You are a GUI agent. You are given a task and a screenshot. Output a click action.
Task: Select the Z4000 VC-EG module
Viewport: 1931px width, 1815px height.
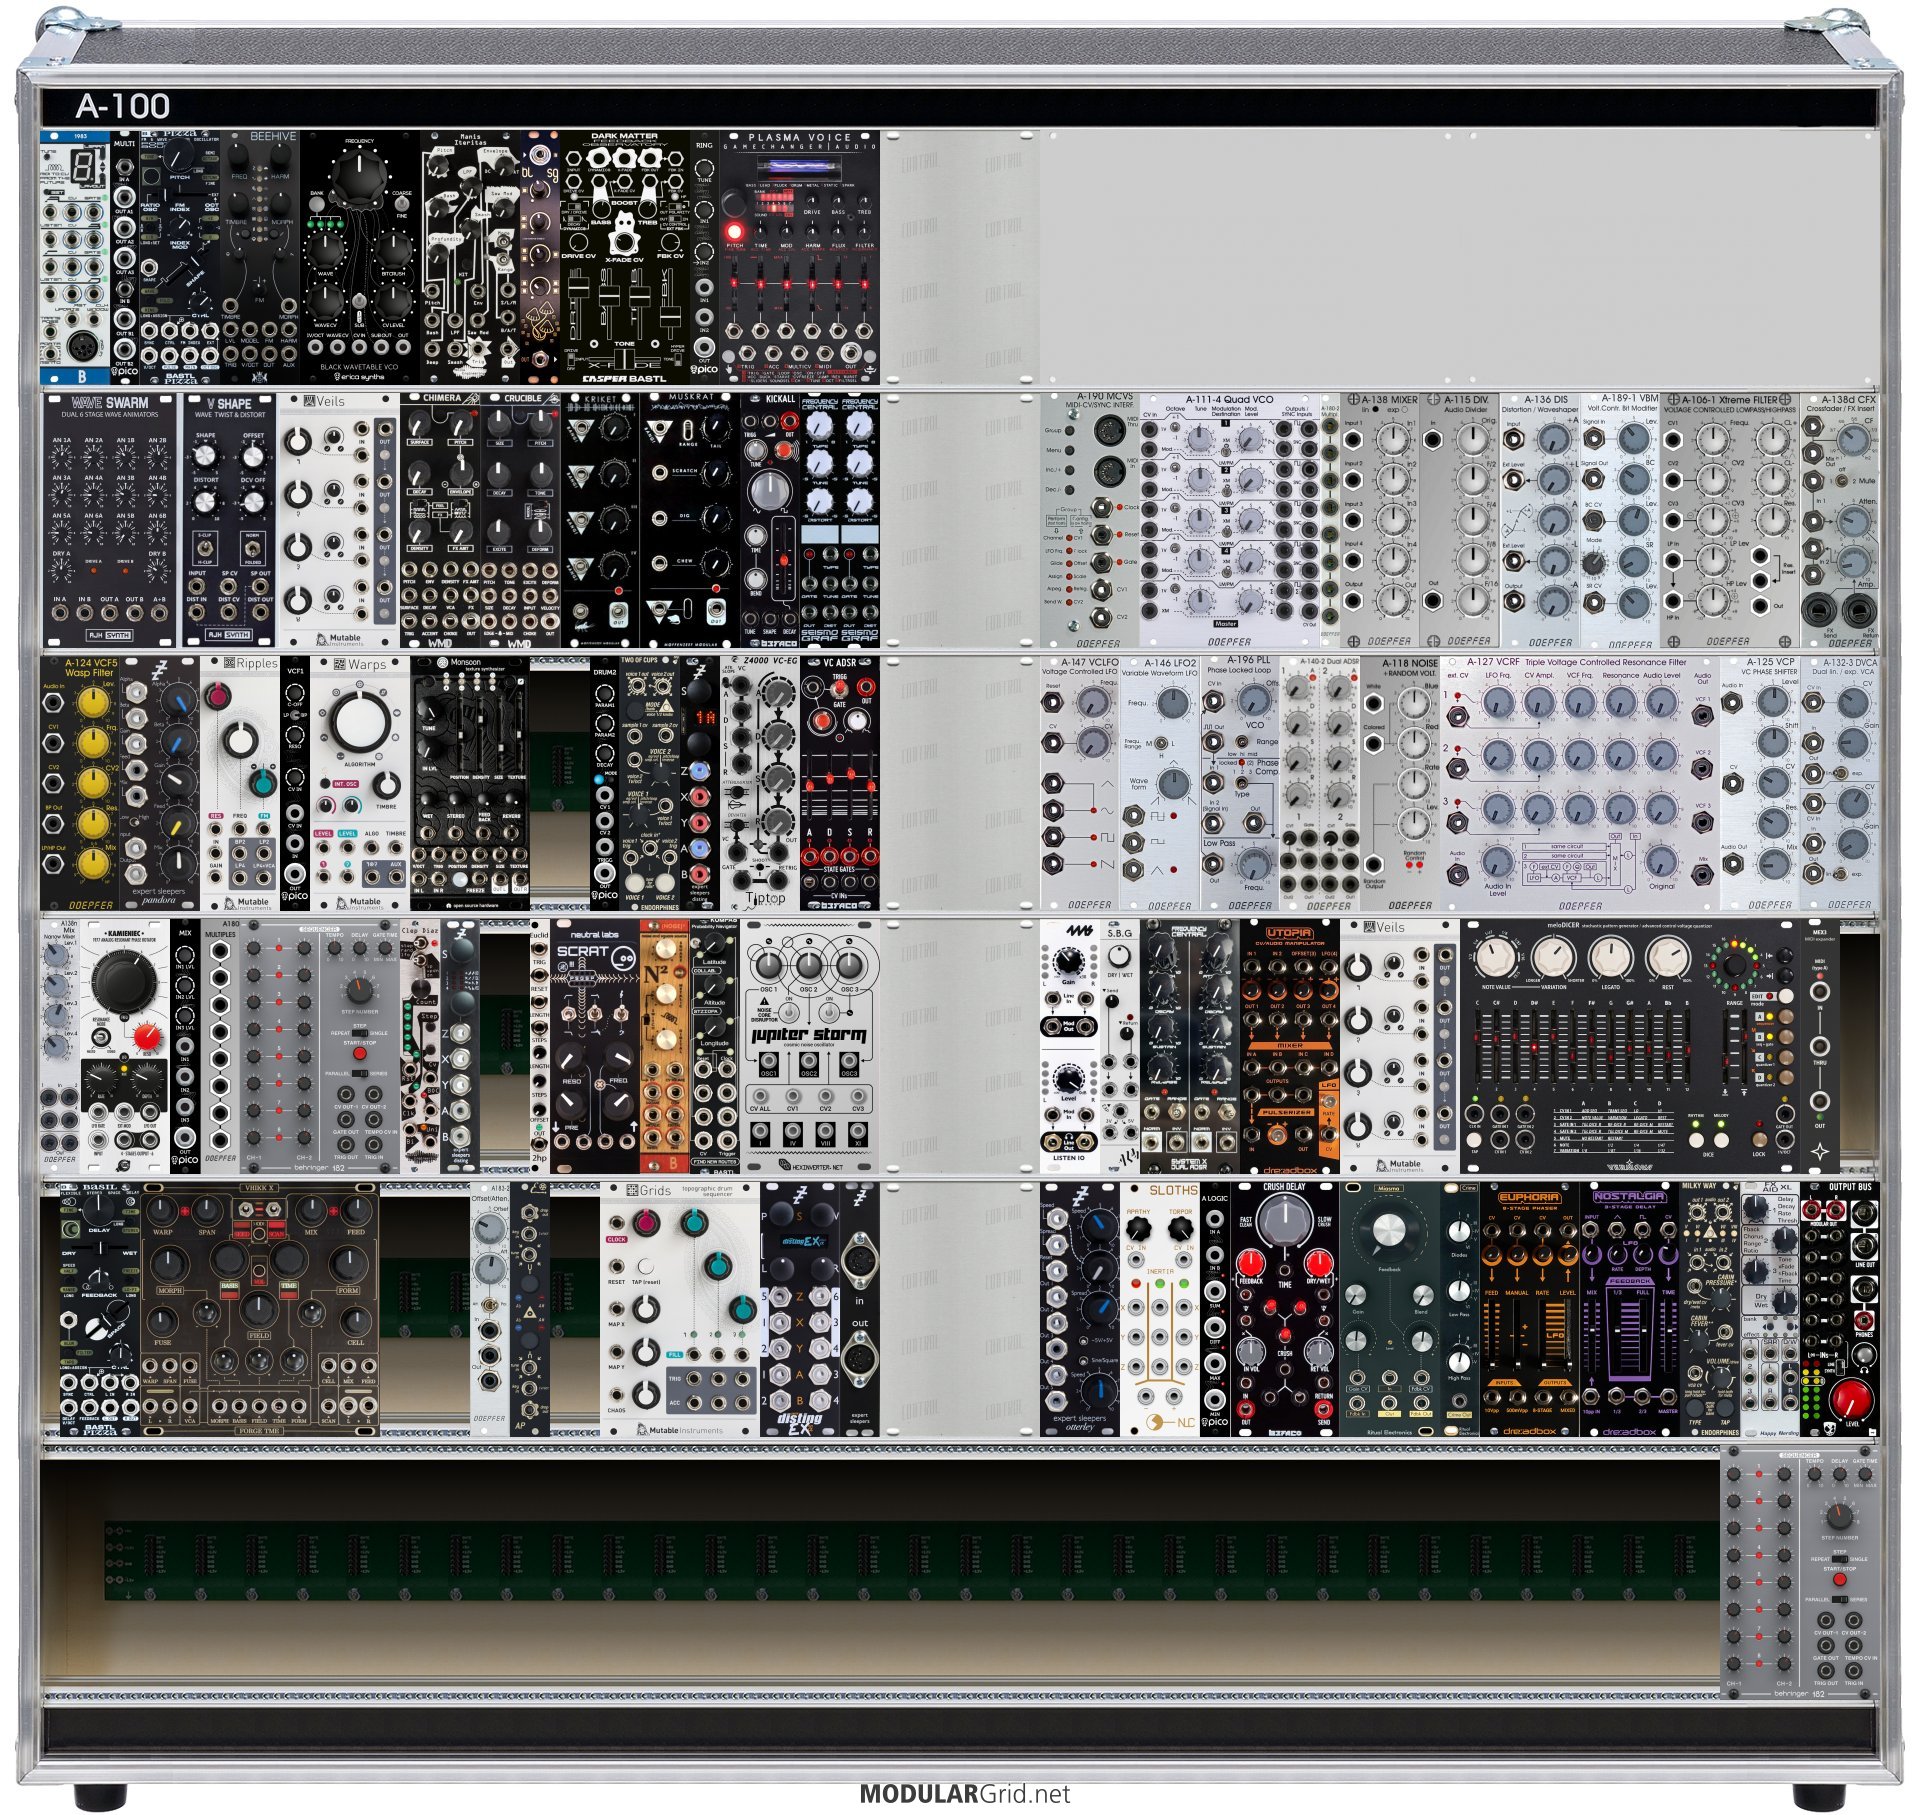tap(761, 784)
